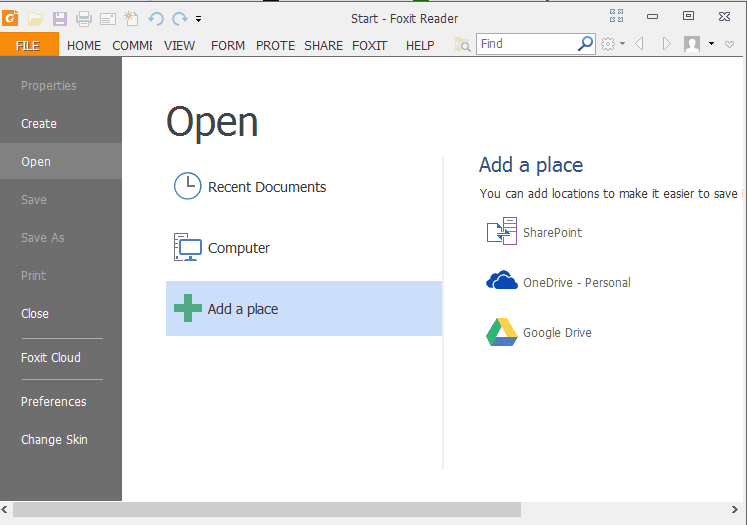
Task: Click the heart icon in the ribbon
Action: [729, 44]
